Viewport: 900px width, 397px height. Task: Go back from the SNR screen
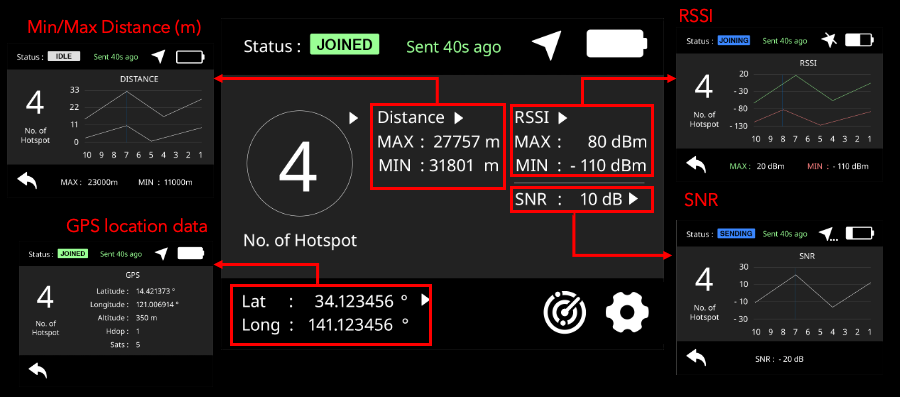pos(696,358)
